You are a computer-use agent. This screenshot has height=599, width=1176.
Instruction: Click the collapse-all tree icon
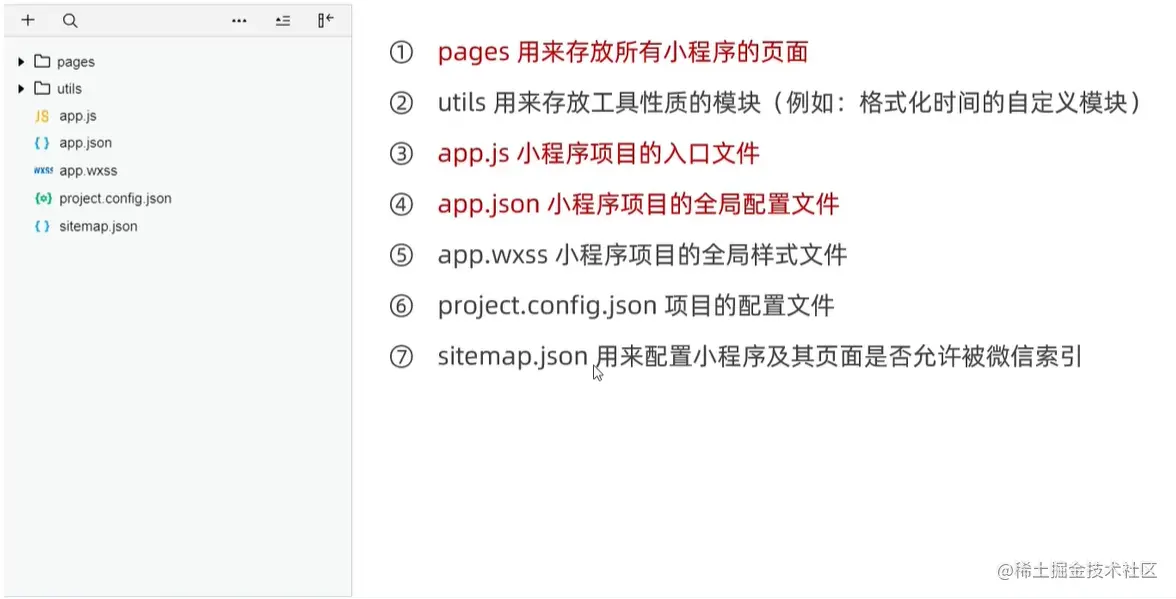pos(283,20)
